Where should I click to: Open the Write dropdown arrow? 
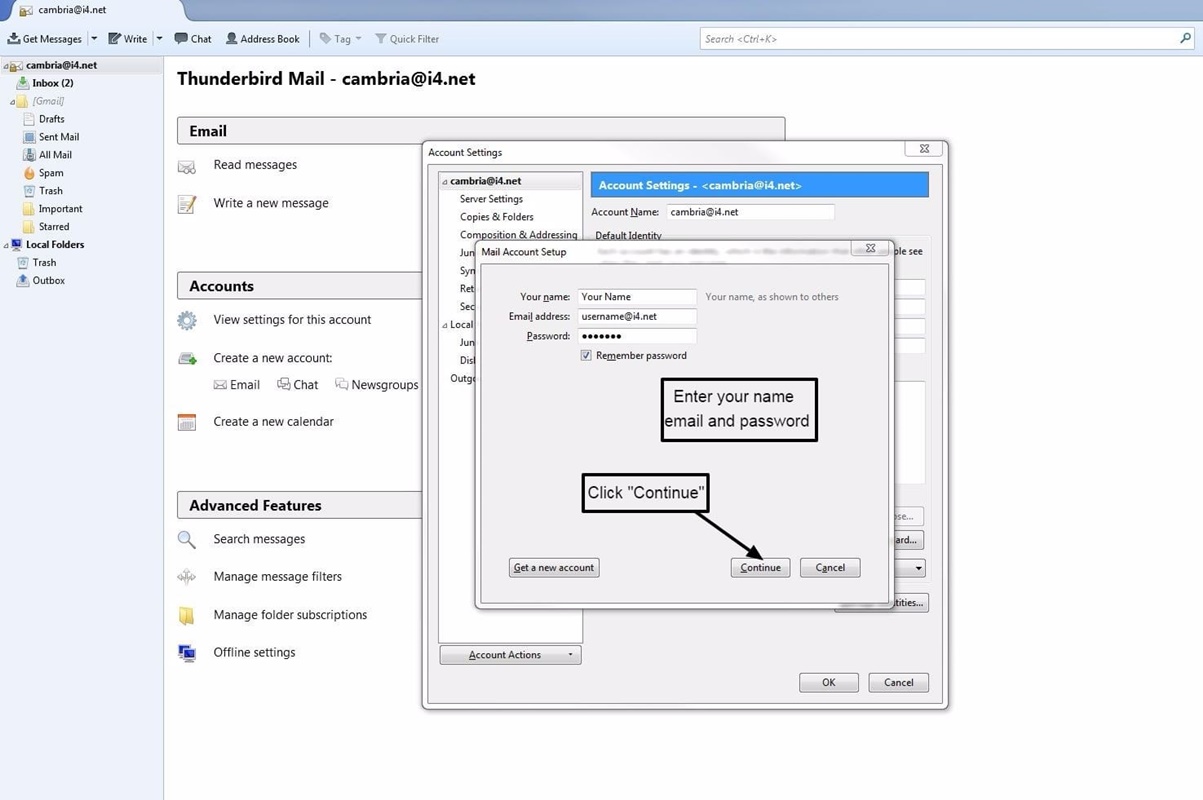tap(159, 39)
